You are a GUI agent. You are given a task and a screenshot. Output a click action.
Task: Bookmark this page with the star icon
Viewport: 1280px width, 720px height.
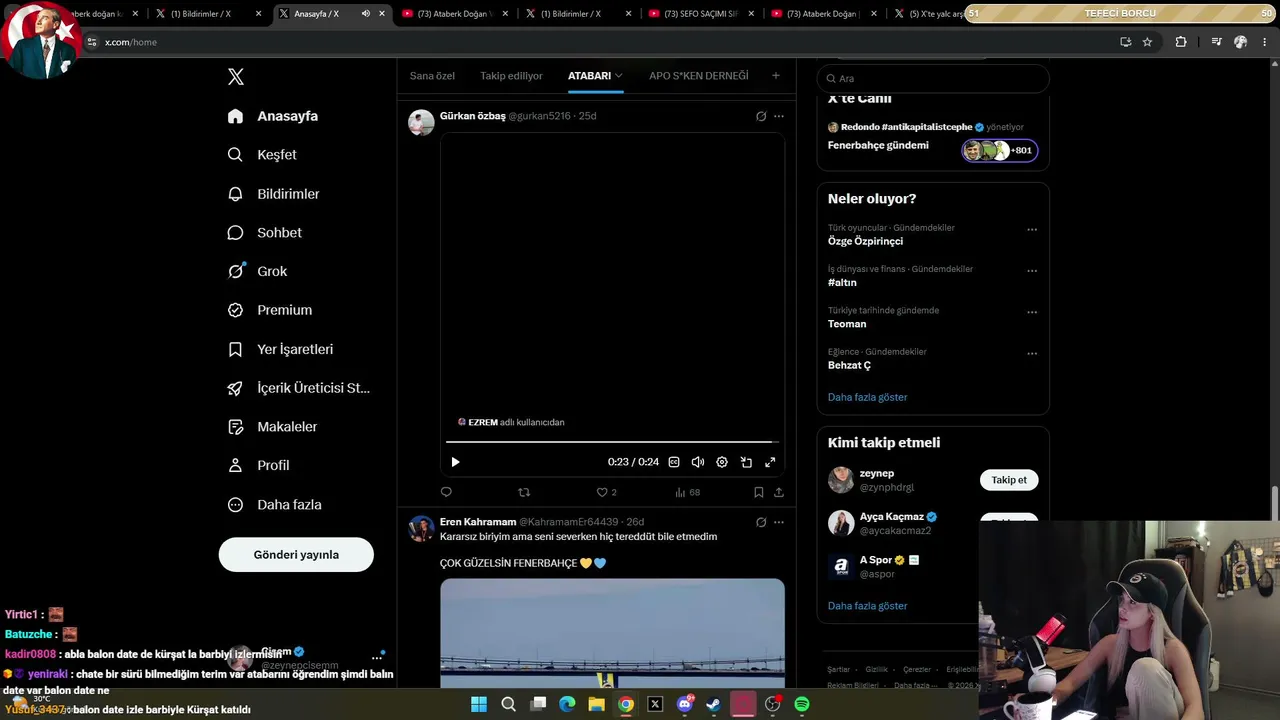pos(1147,42)
